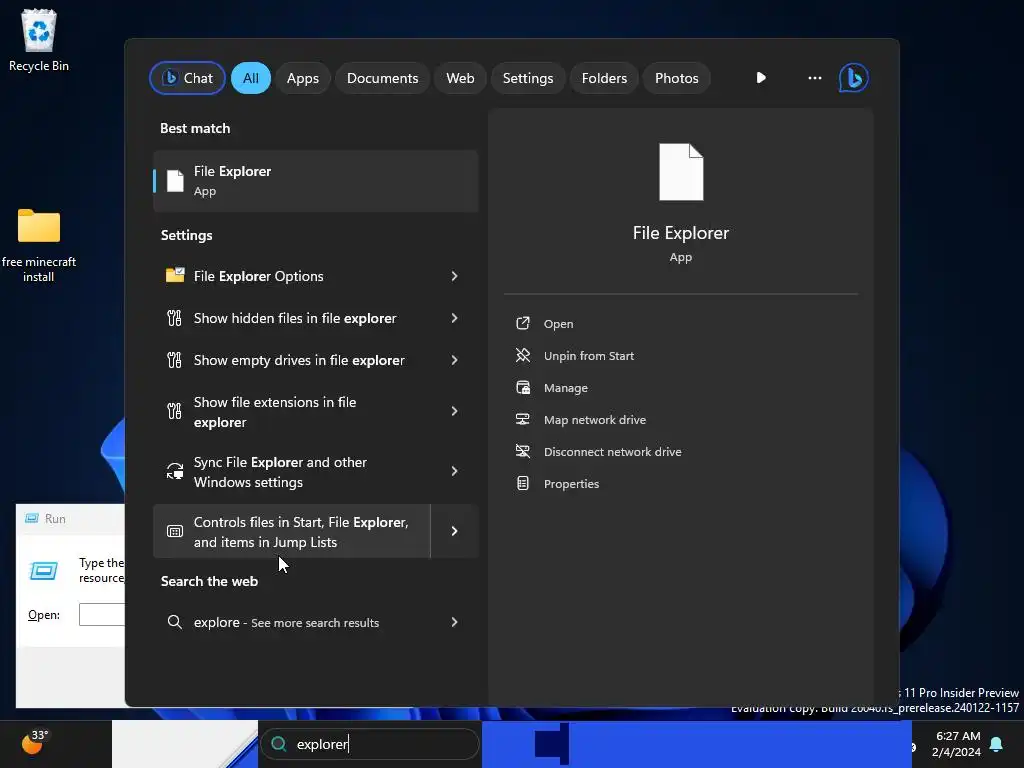Switch to the Chat filter tab

pos(187,78)
